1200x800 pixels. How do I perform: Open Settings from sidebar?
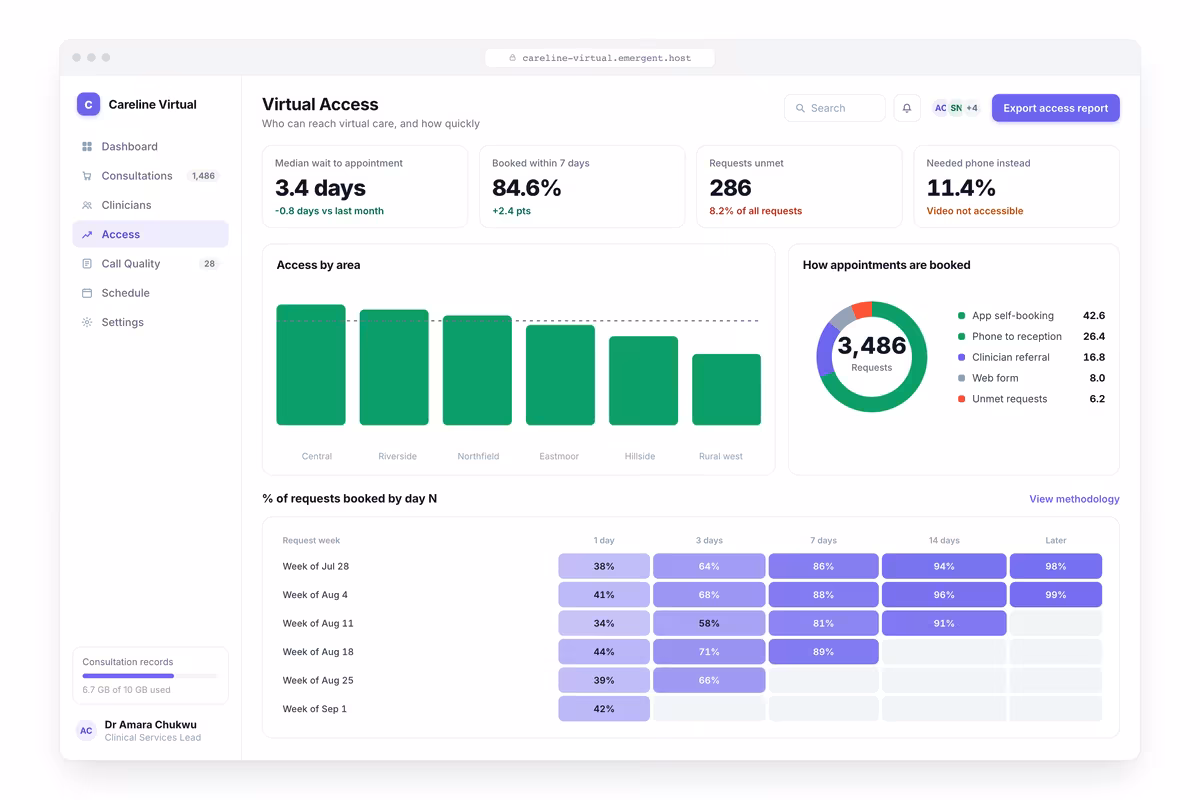(x=150, y=322)
